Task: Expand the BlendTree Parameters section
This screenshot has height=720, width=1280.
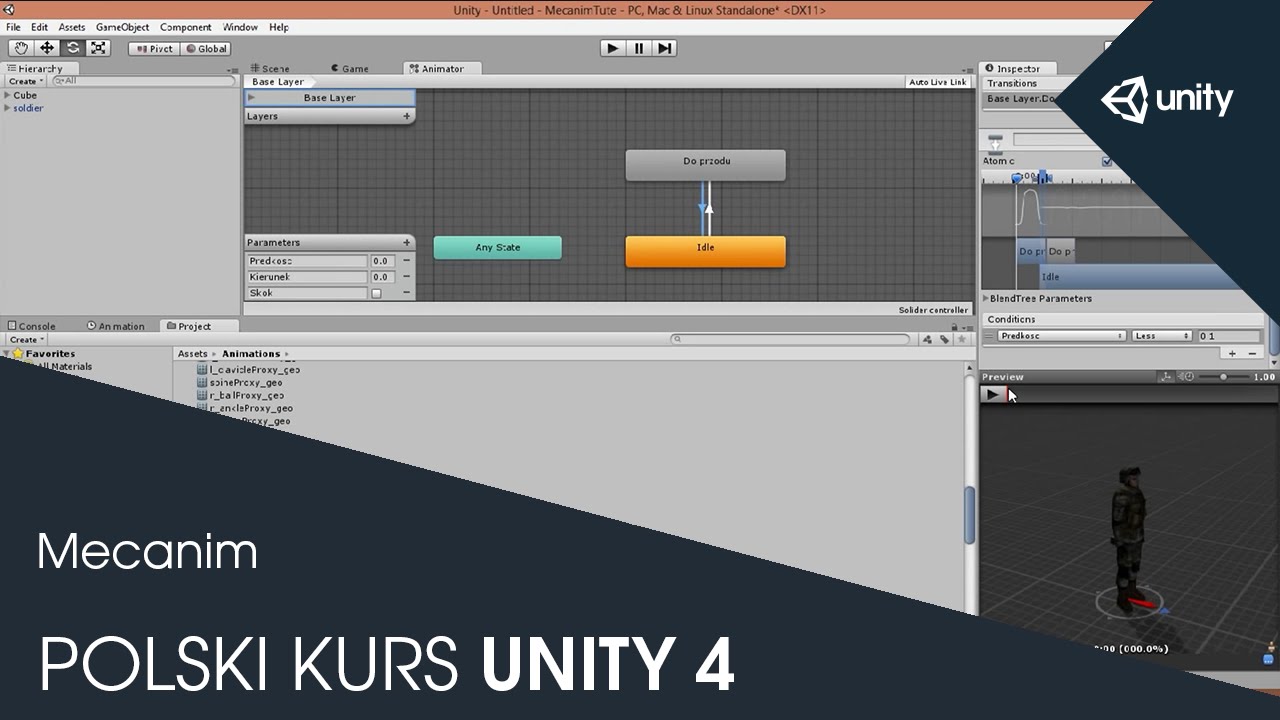Action: [986, 298]
